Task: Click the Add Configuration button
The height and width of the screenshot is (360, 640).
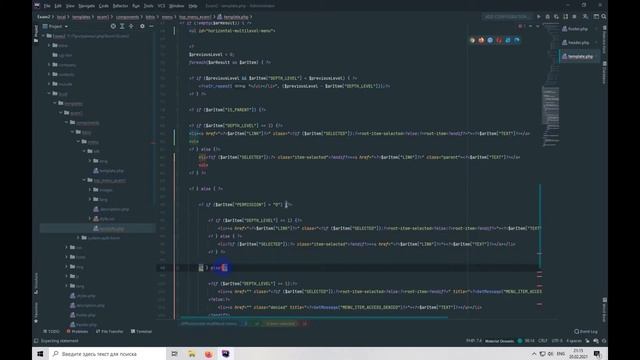Action: pos(506,17)
